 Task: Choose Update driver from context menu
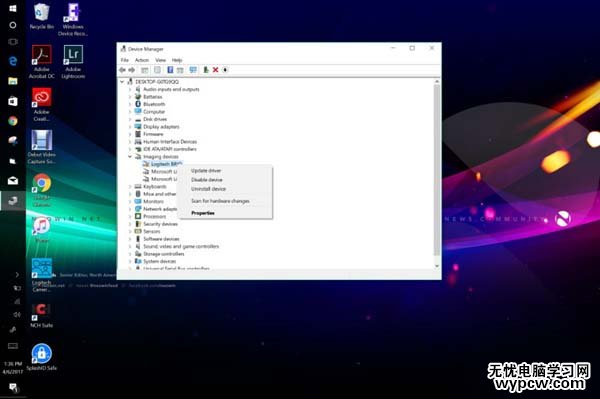pos(225,171)
